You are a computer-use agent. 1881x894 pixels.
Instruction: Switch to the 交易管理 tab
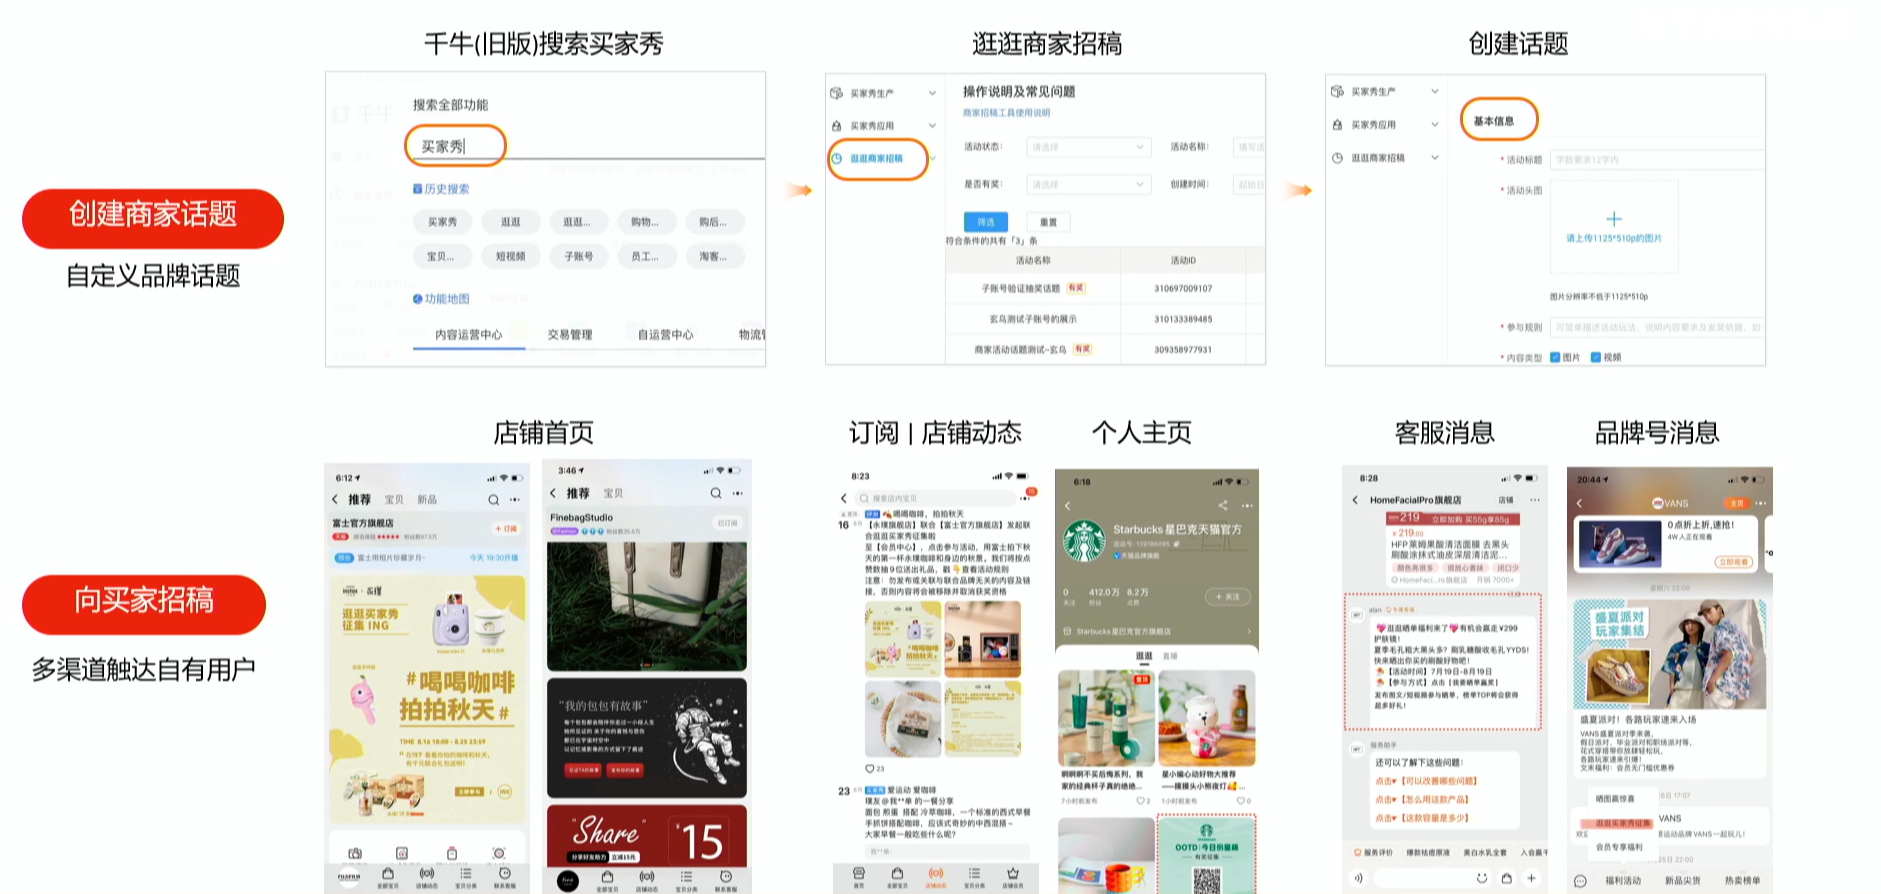coord(570,334)
